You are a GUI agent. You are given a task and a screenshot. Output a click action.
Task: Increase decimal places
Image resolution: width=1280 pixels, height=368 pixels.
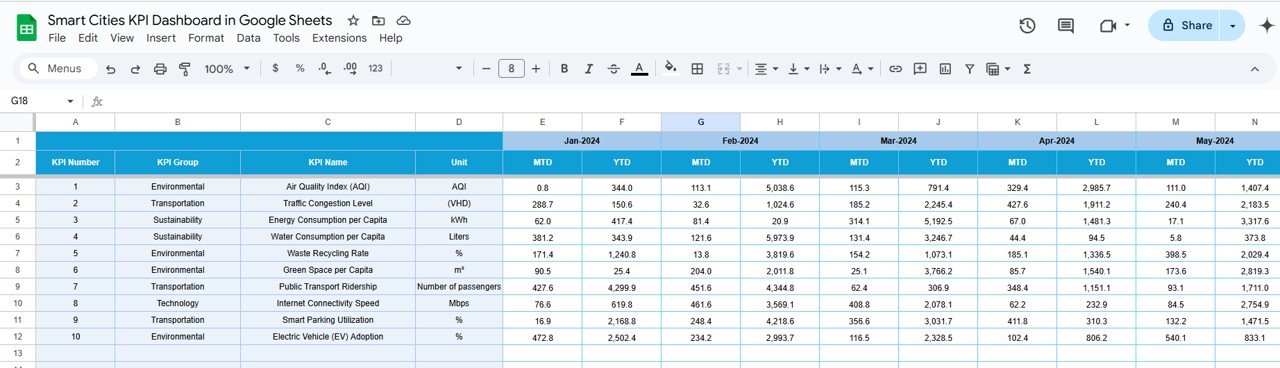[x=350, y=69]
